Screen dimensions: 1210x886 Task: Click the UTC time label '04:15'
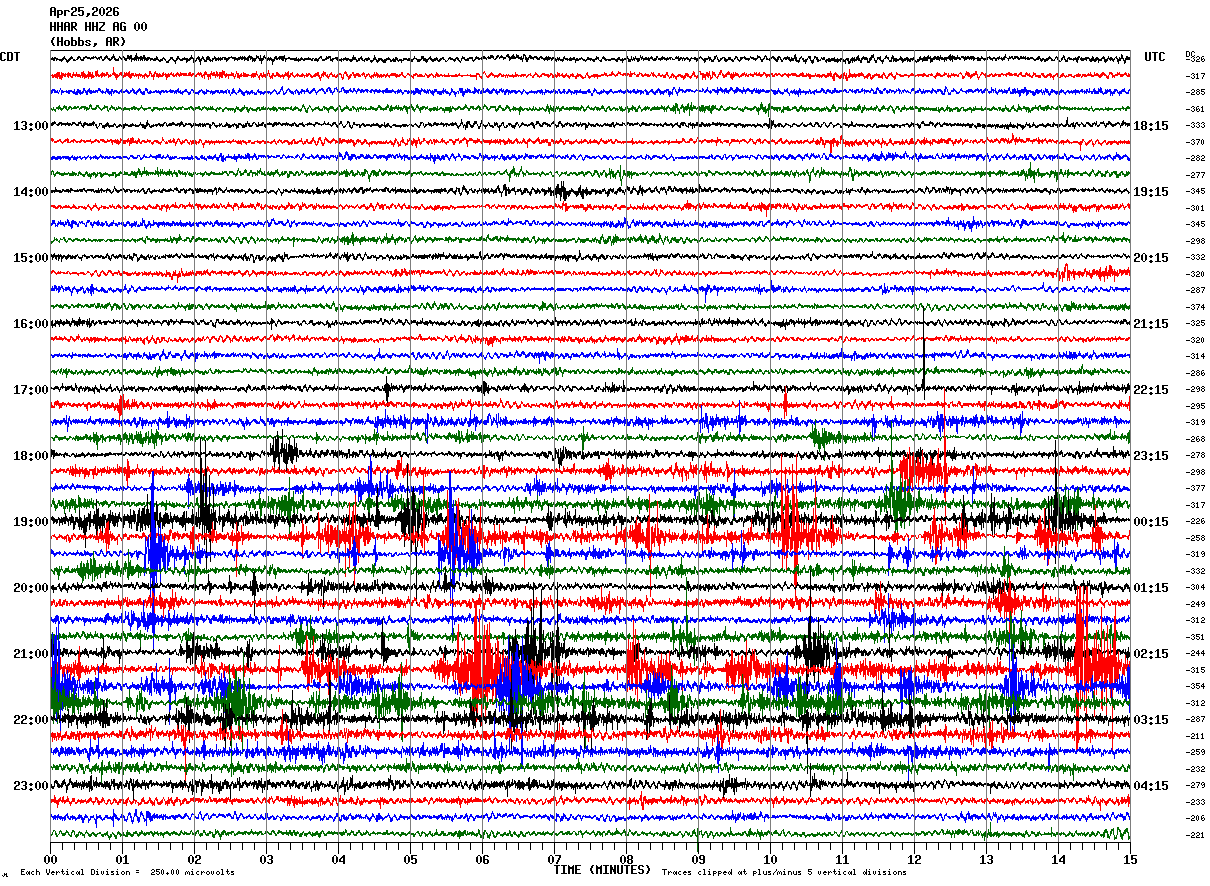coord(1151,786)
